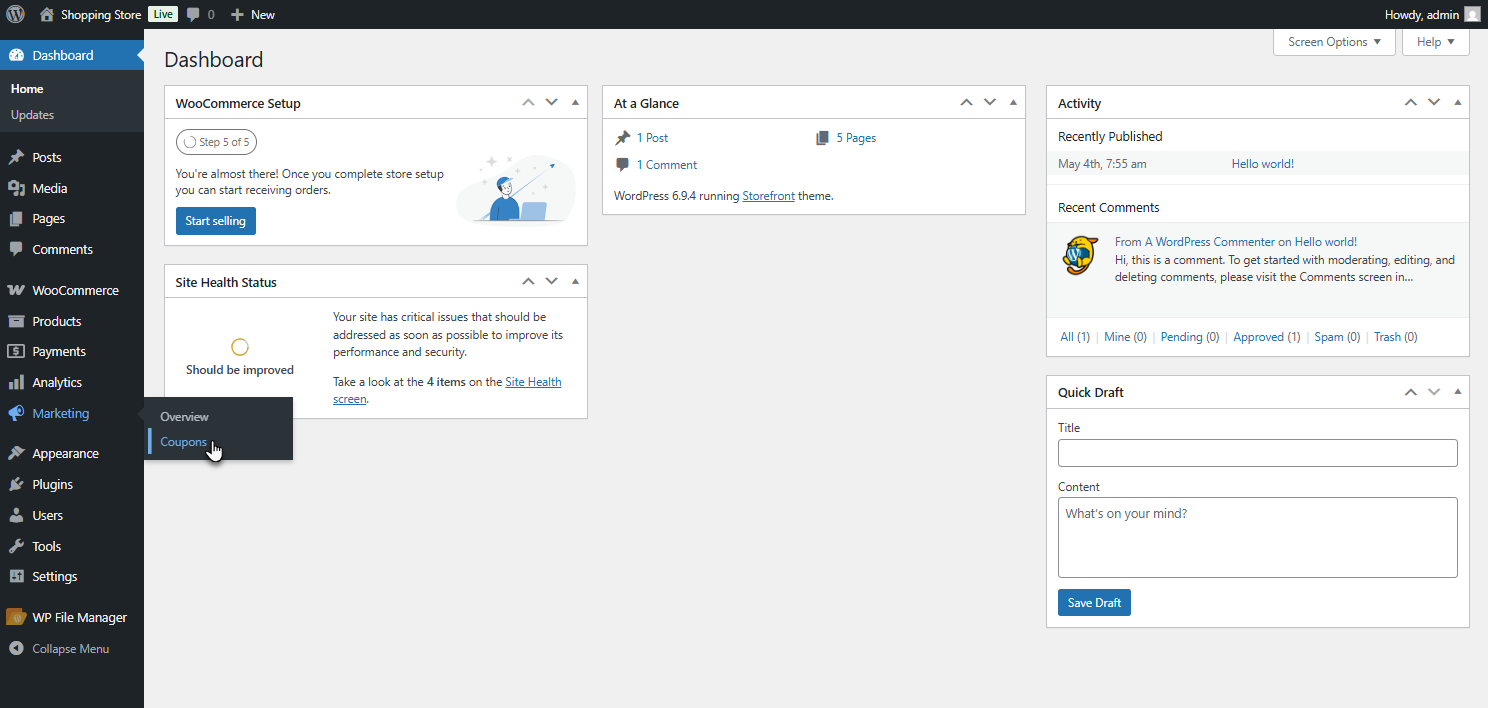
Task: Open the Hello world! post in Recently Published
Action: tap(1263, 164)
